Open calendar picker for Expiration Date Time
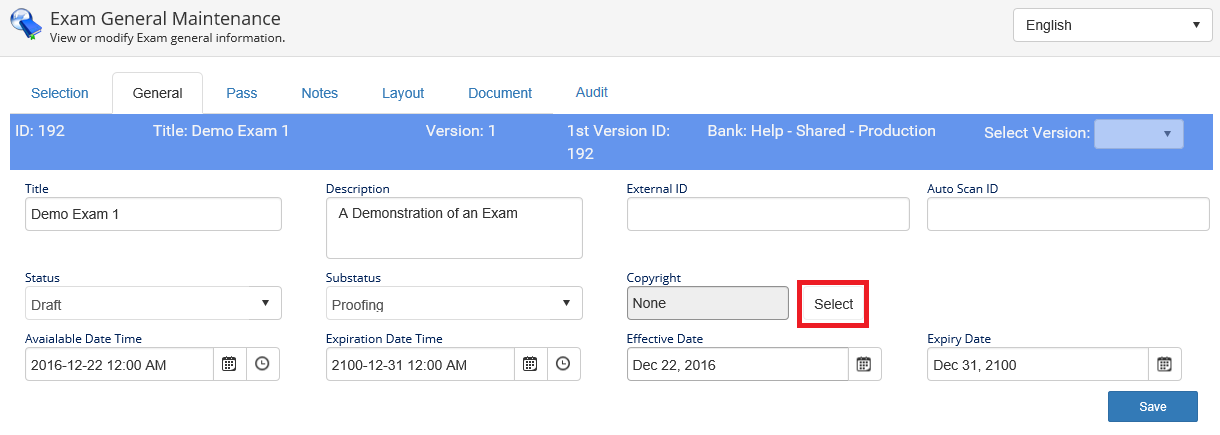Viewport: 1220px width, 435px height. tap(530, 364)
